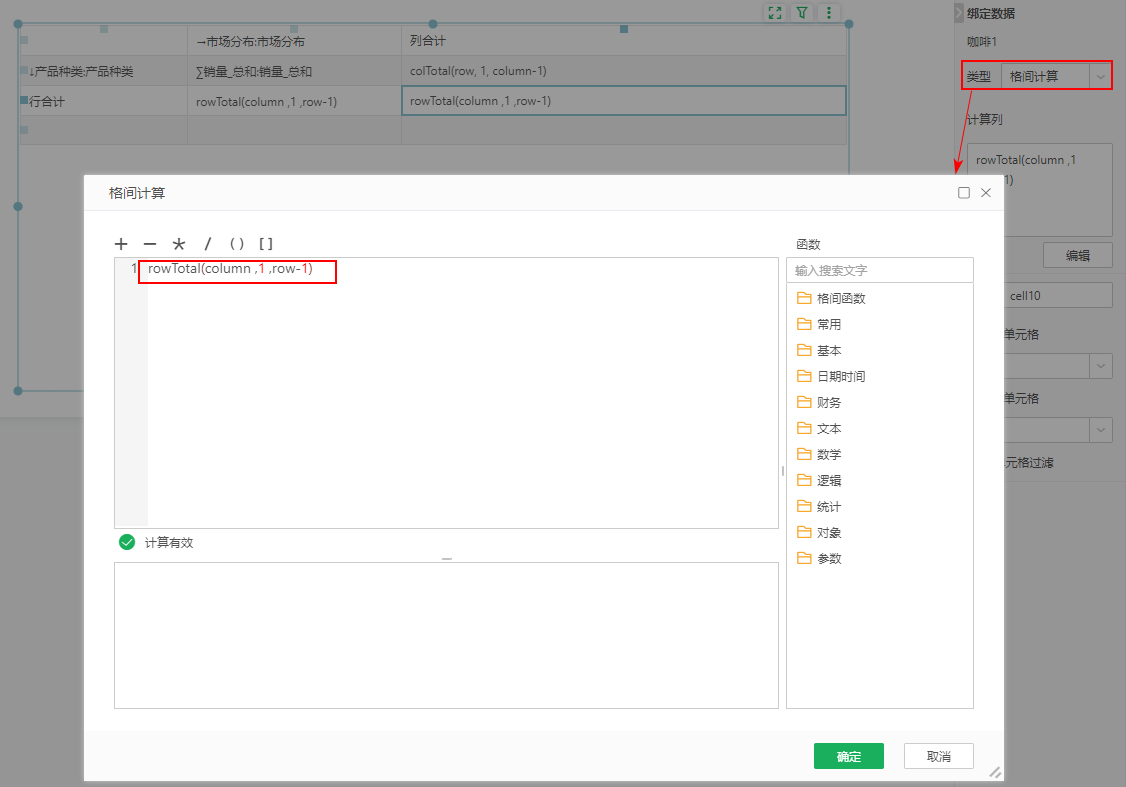This screenshot has width=1126, height=787.
Task: Select the highlighted rowTotal cell under 列合计
Action: [x=624, y=101]
